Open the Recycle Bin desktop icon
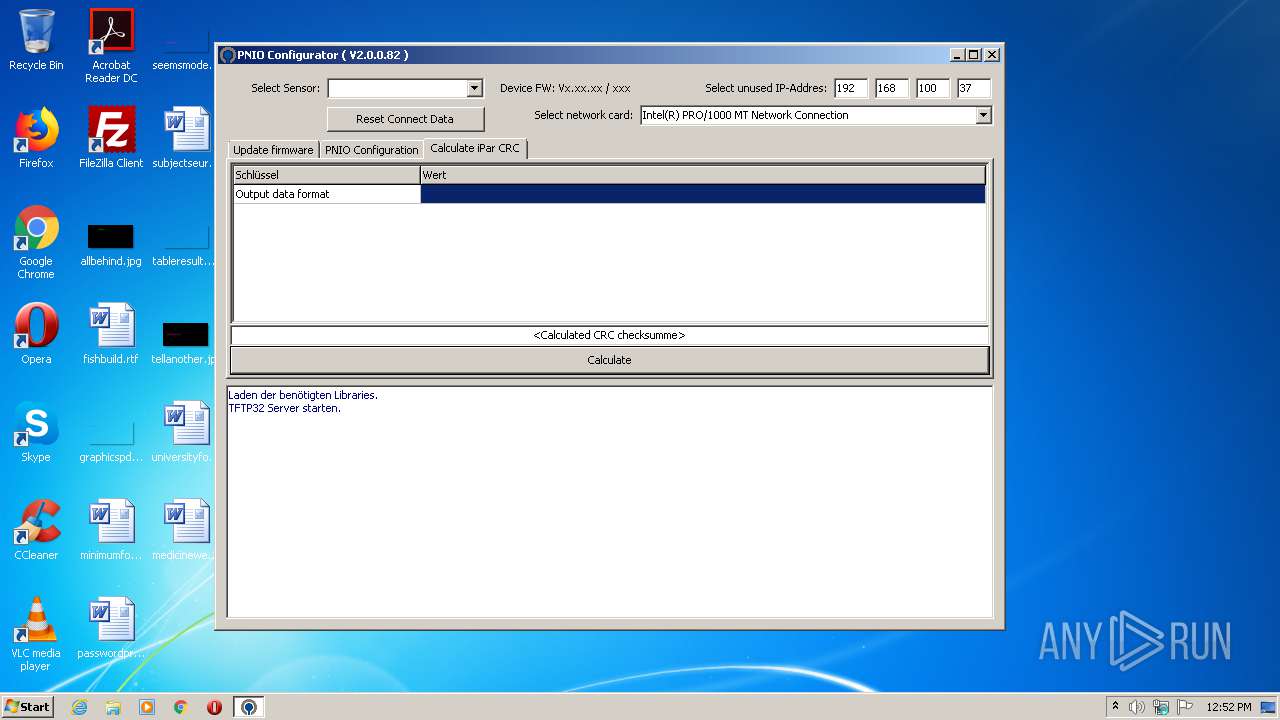 tap(36, 40)
